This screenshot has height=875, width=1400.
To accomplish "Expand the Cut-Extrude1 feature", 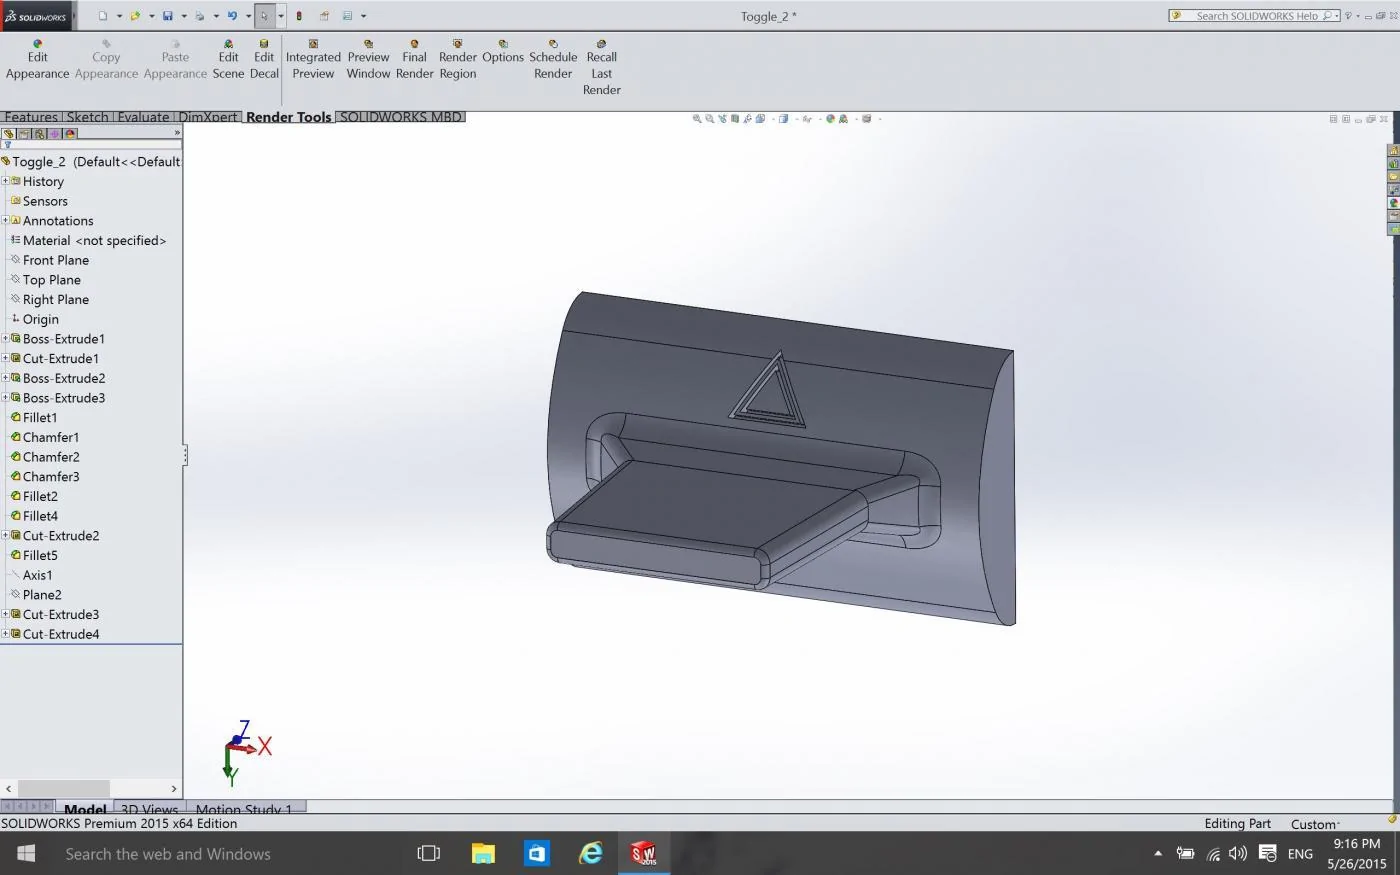I will tap(5, 358).
